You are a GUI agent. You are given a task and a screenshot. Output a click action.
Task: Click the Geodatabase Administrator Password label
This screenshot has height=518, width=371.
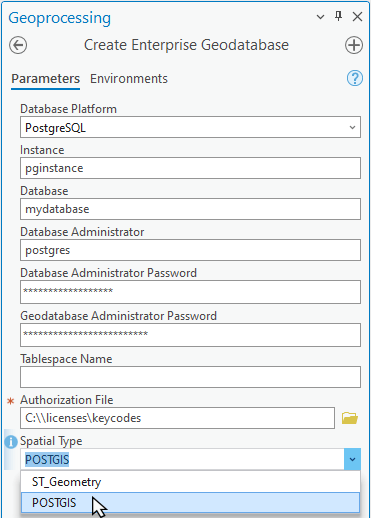[118, 316]
